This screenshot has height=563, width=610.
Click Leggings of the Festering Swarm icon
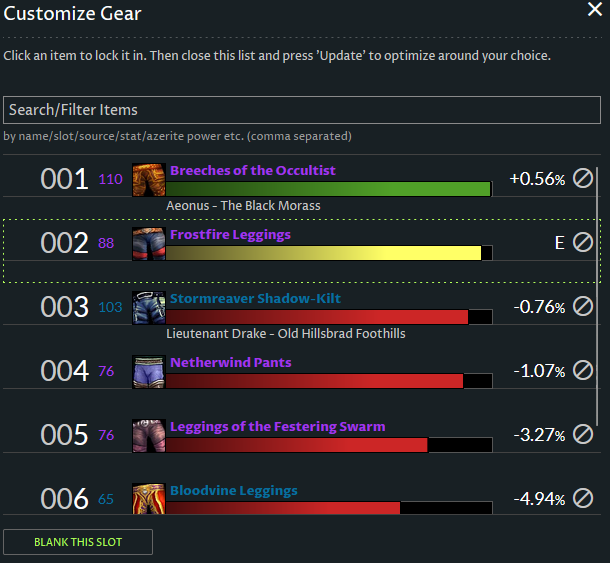(148, 435)
